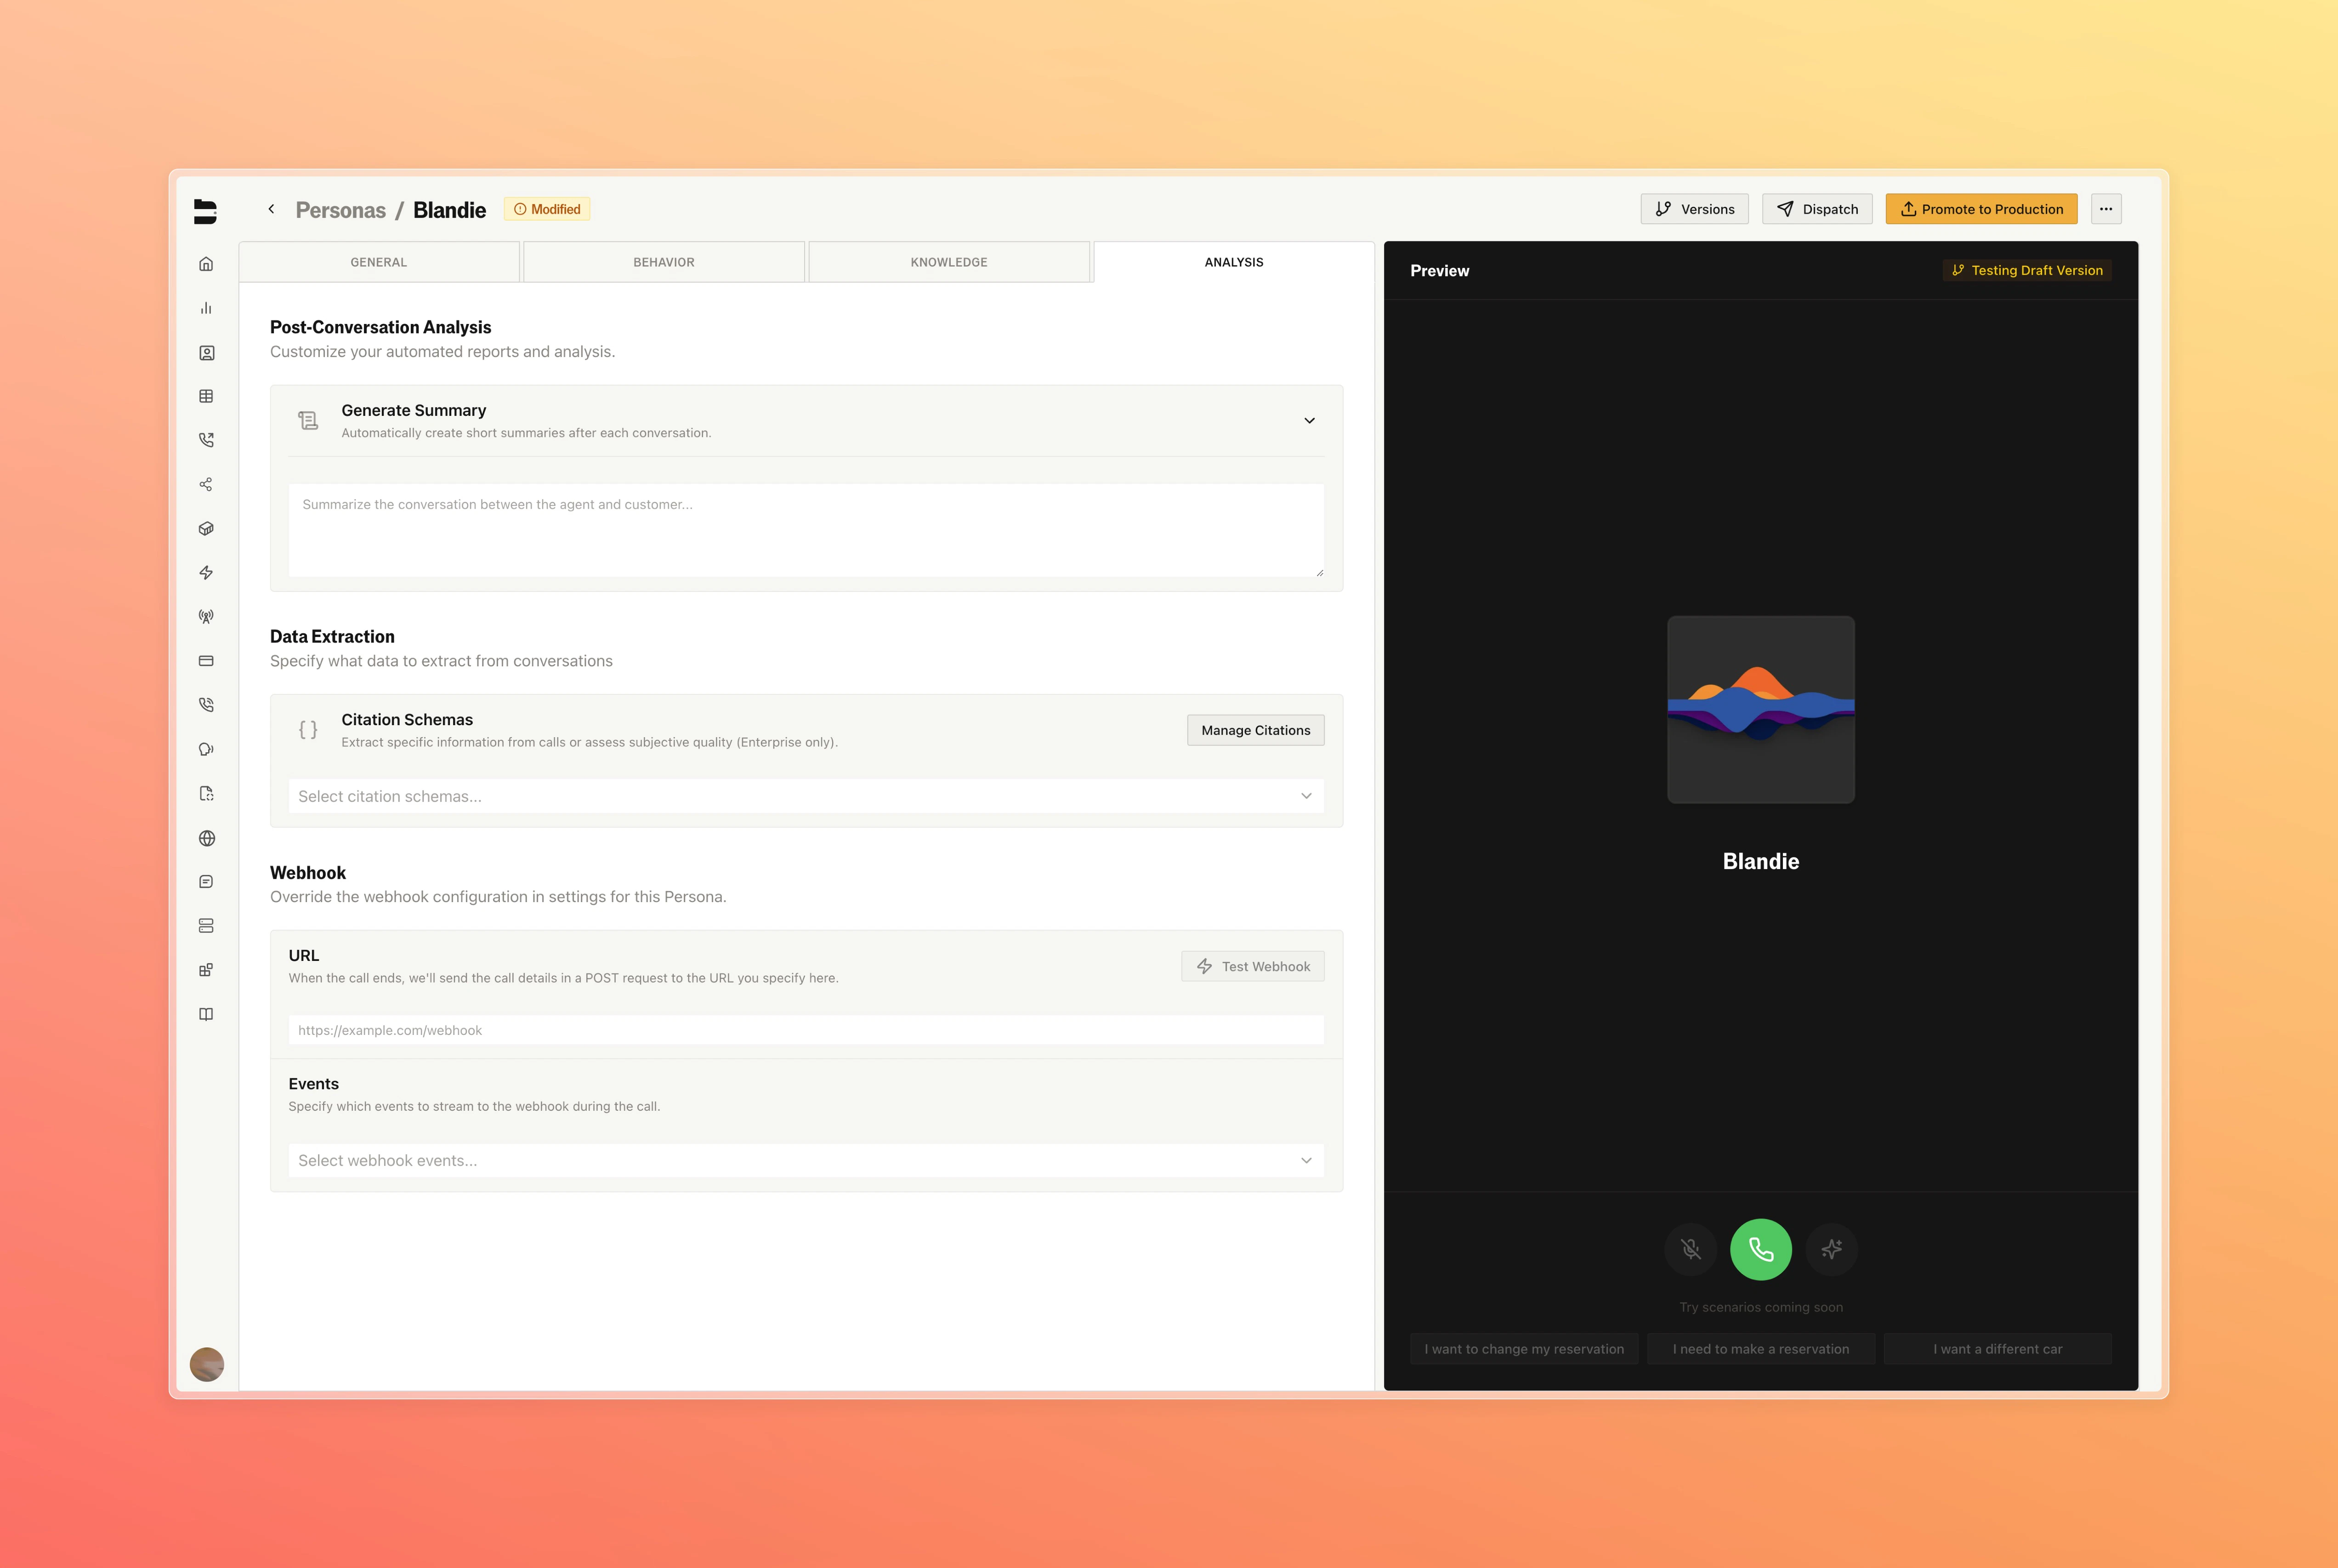Open the three-dots more options menu
This screenshot has height=1568, width=2338.
2106,209
